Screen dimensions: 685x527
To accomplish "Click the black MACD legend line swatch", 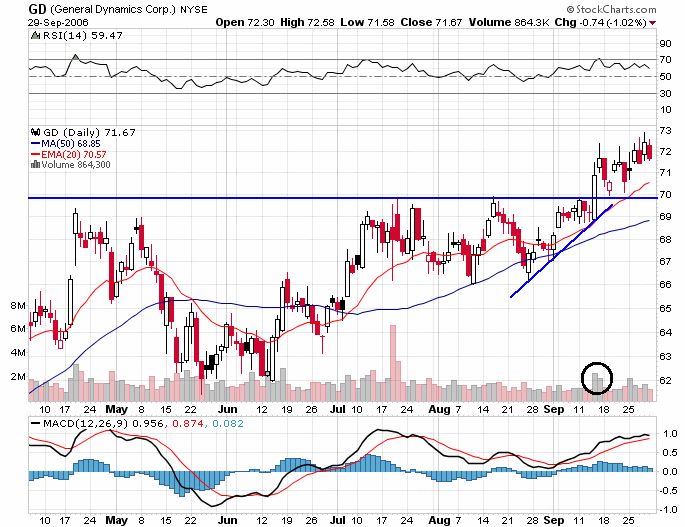I will [35, 423].
